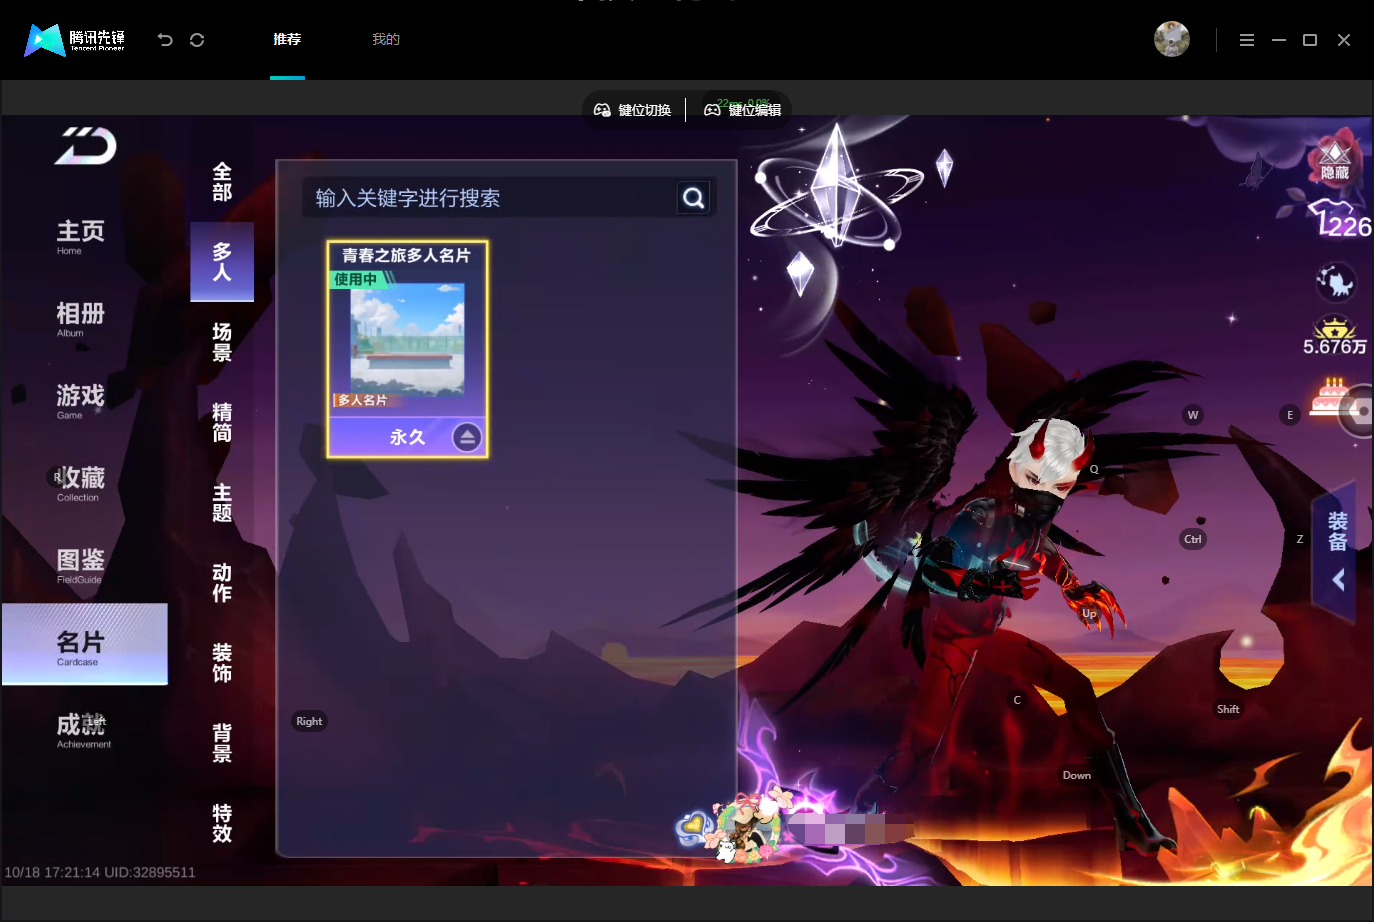Open 游戏 Game in sidebar
1374x922 pixels.
(x=80, y=401)
